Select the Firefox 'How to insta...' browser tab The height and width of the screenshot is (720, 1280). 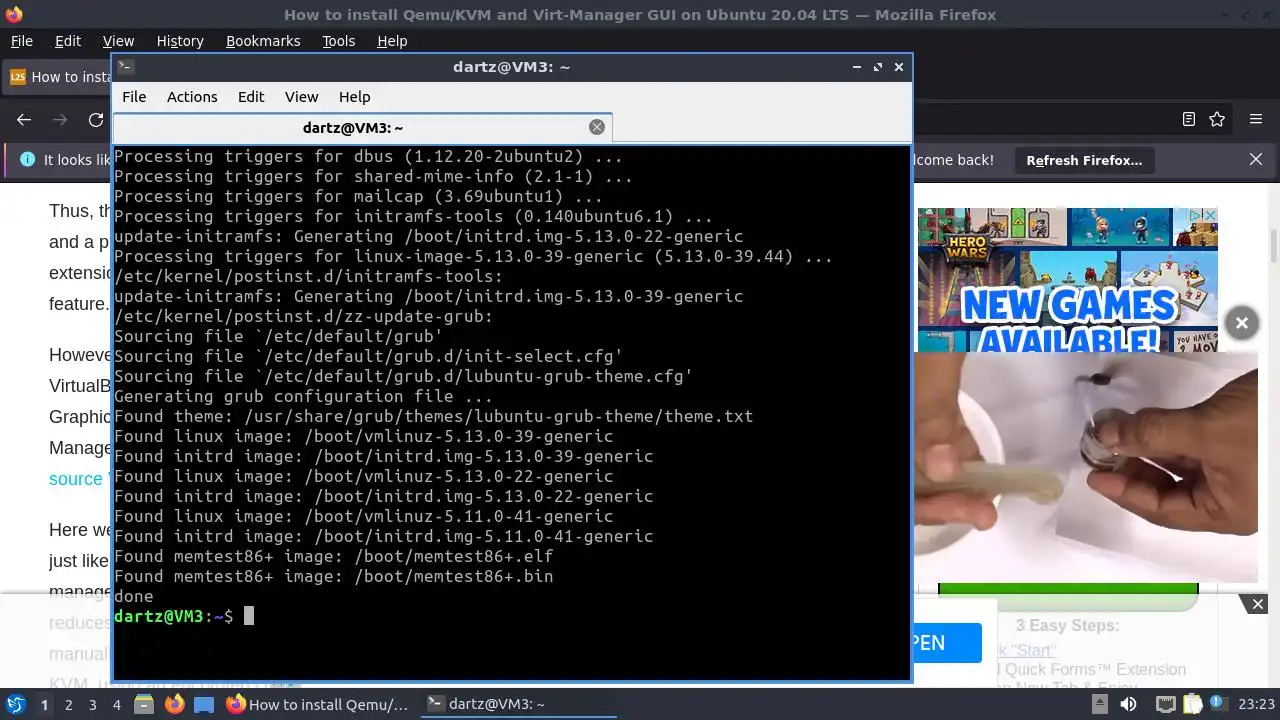click(x=58, y=77)
